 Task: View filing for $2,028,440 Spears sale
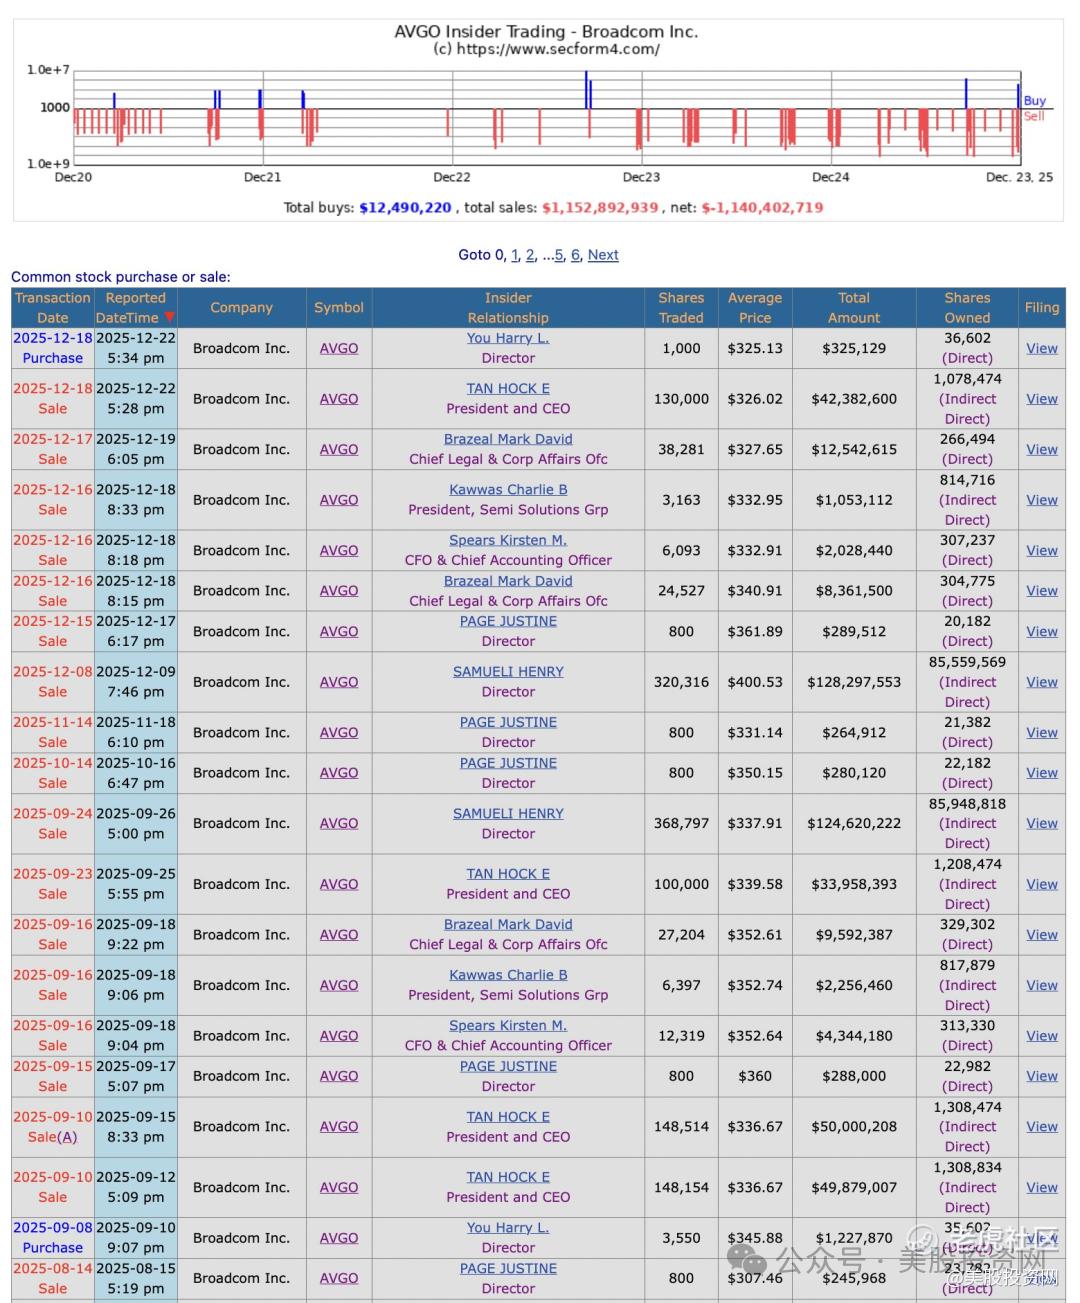(1042, 550)
